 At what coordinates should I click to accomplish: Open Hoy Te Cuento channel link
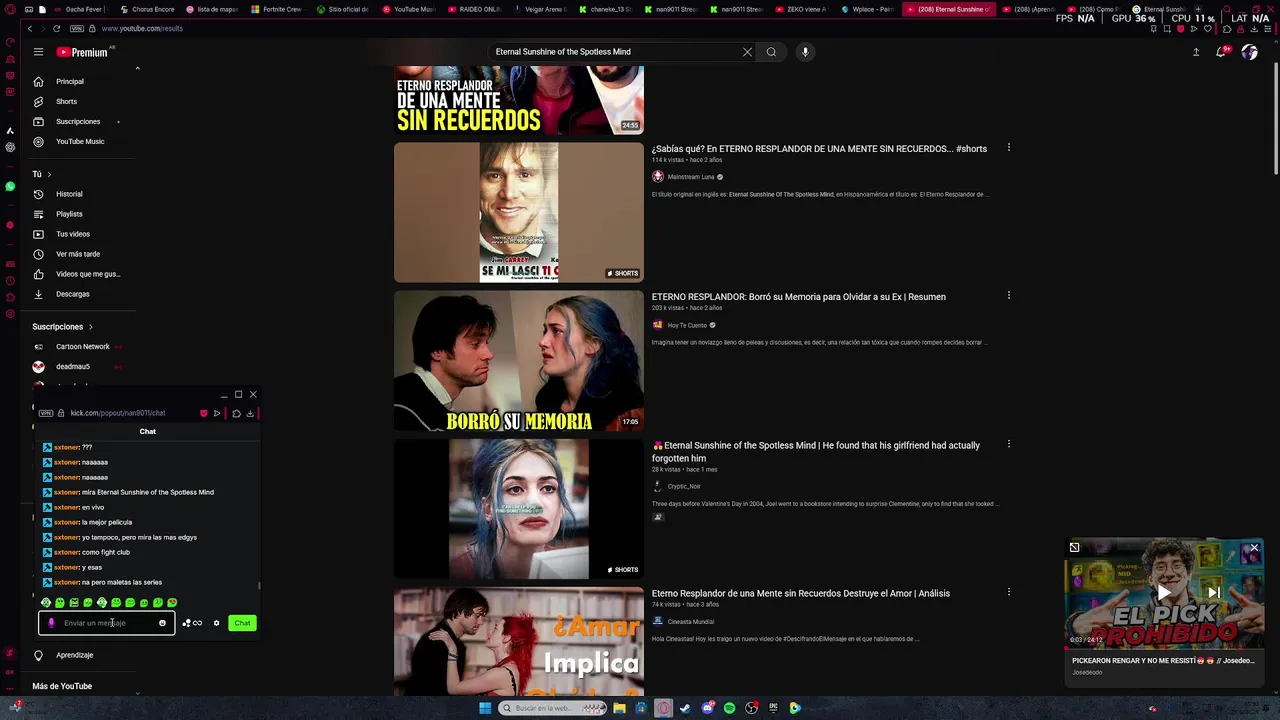coord(687,325)
